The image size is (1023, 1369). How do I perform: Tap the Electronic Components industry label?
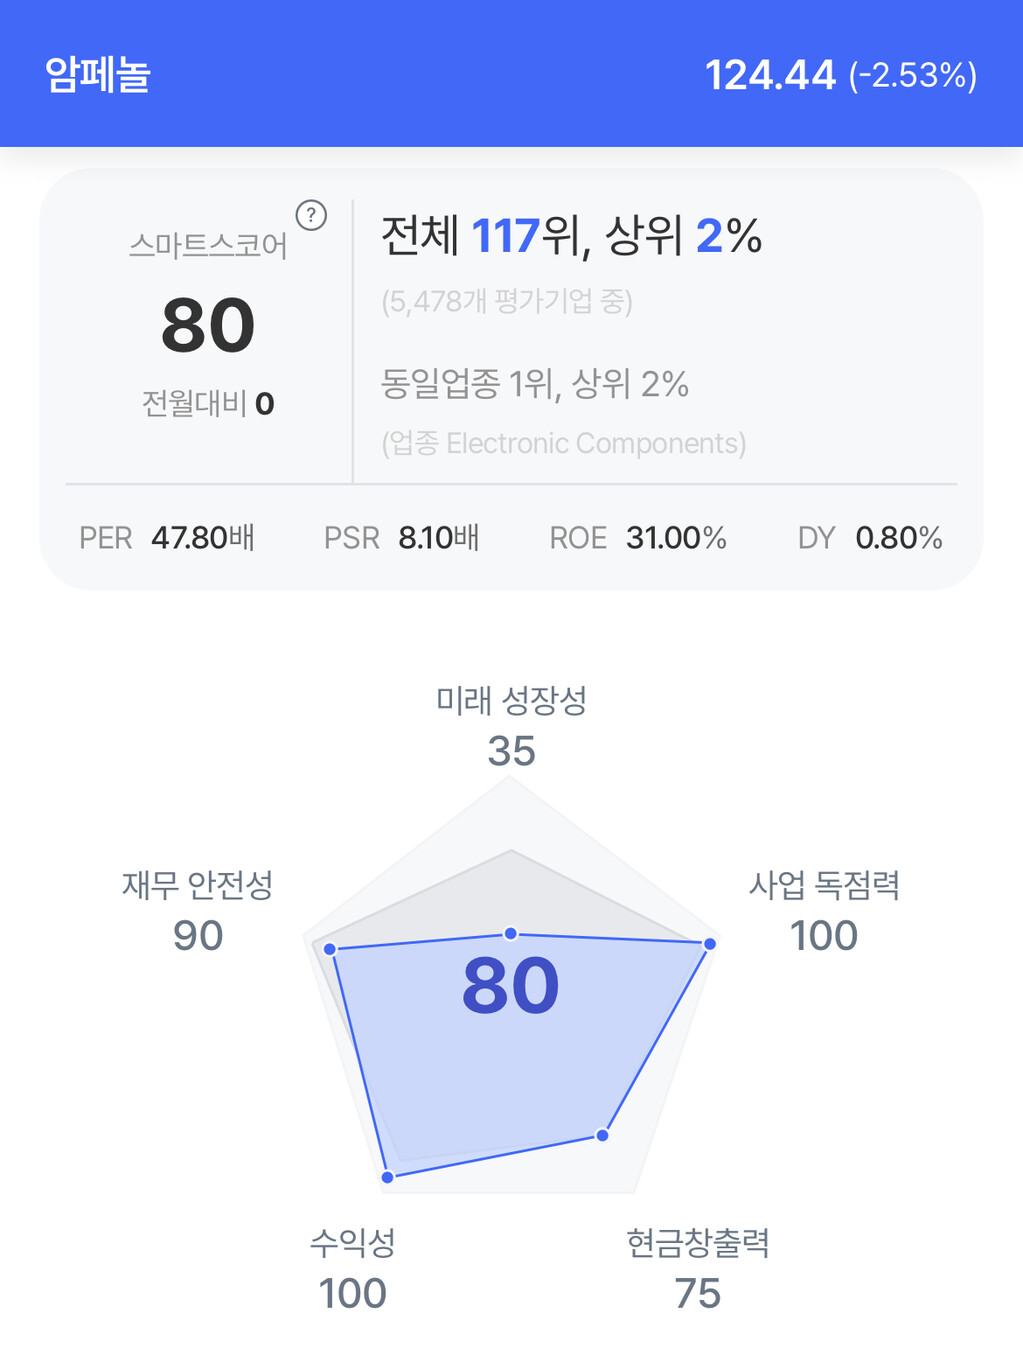click(564, 443)
